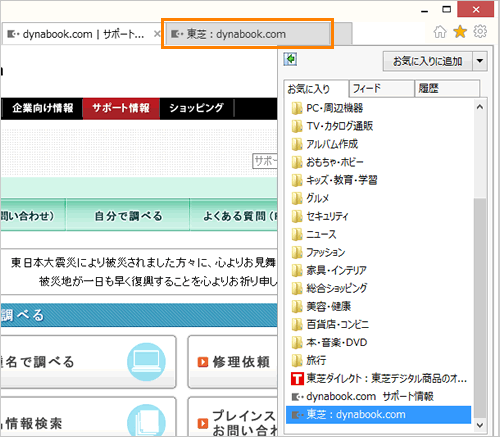Image resolution: width=500 pixels, height=437 pixels.
Task: Open the PC・周辺機器 favorites folder
Action: (327, 108)
